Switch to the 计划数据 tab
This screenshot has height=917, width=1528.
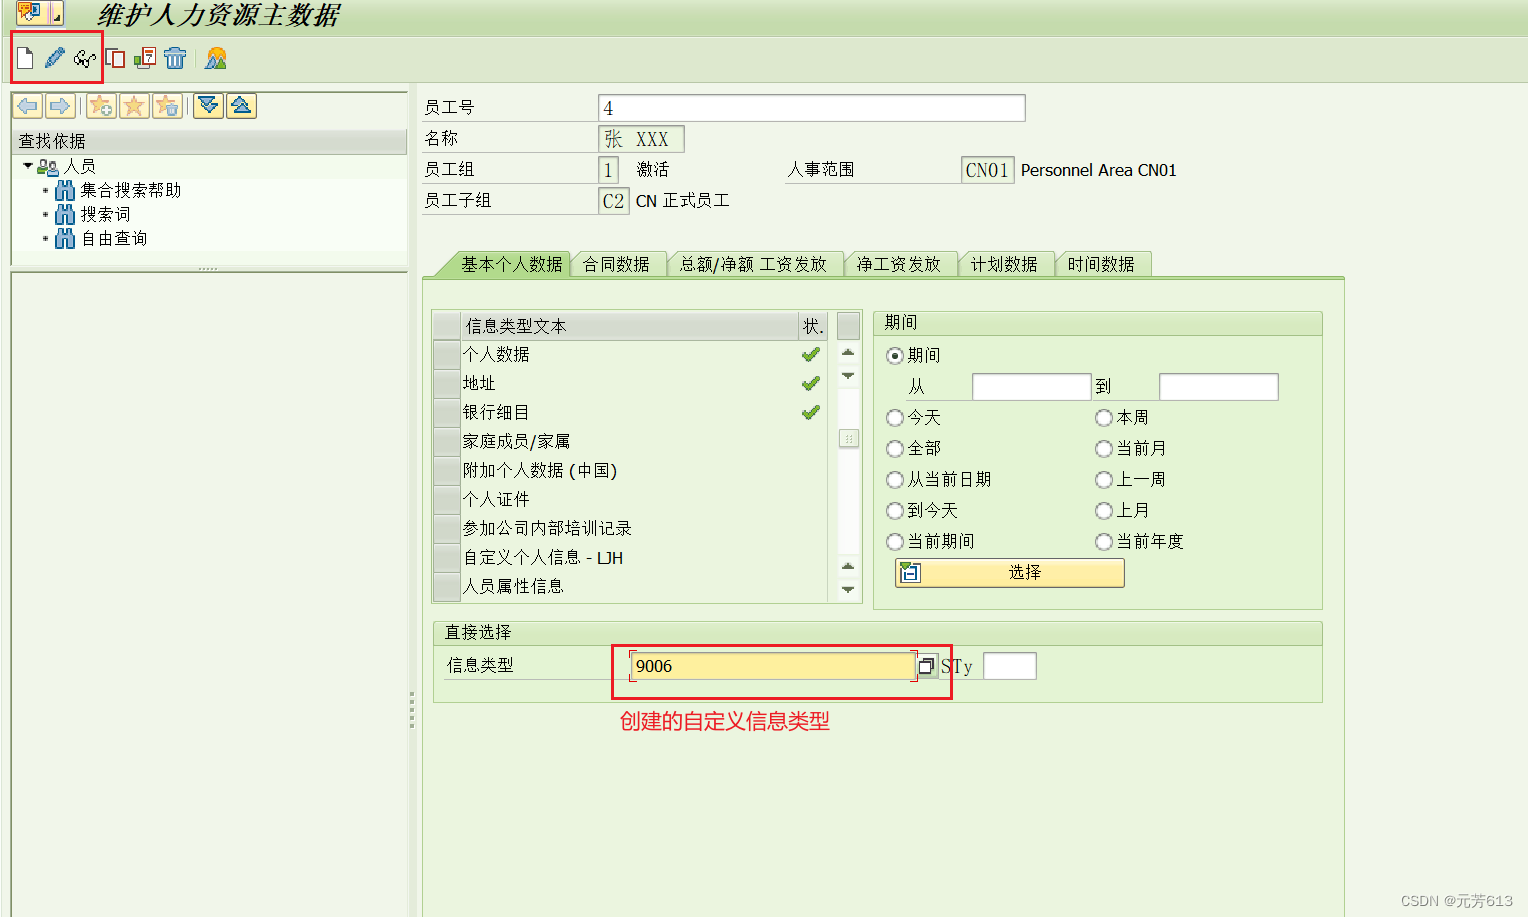click(1004, 264)
